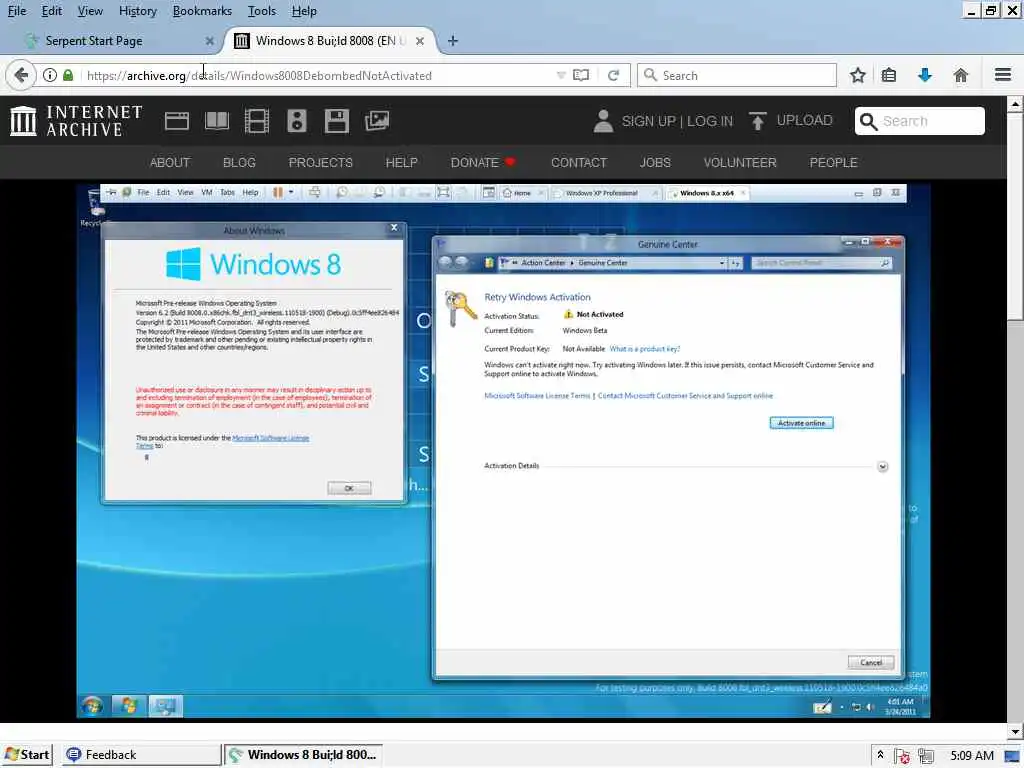Switch to Feedback taskbar item
Image resolution: width=1024 pixels, height=768 pixels.
[x=142, y=755]
